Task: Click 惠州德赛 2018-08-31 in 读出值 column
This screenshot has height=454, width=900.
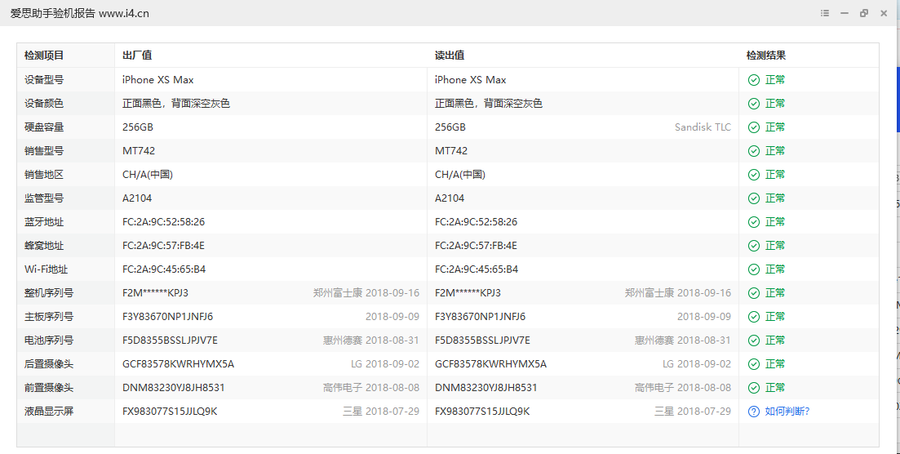Action: tap(682, 340)
